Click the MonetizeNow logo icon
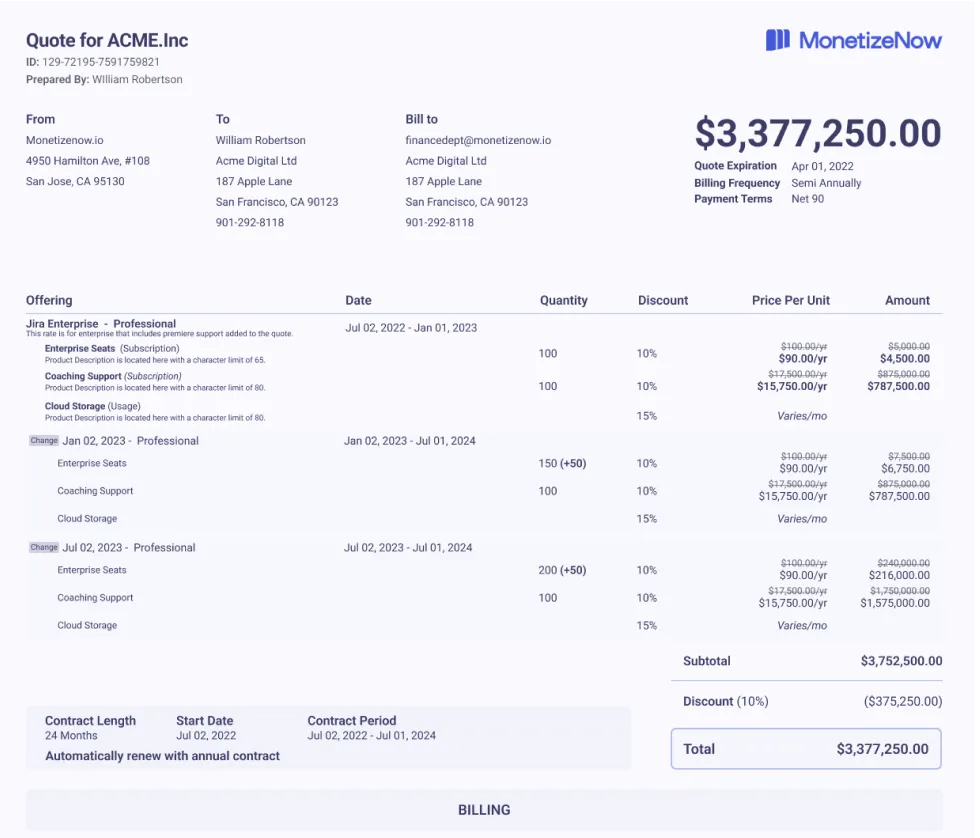 coord(778,40)
